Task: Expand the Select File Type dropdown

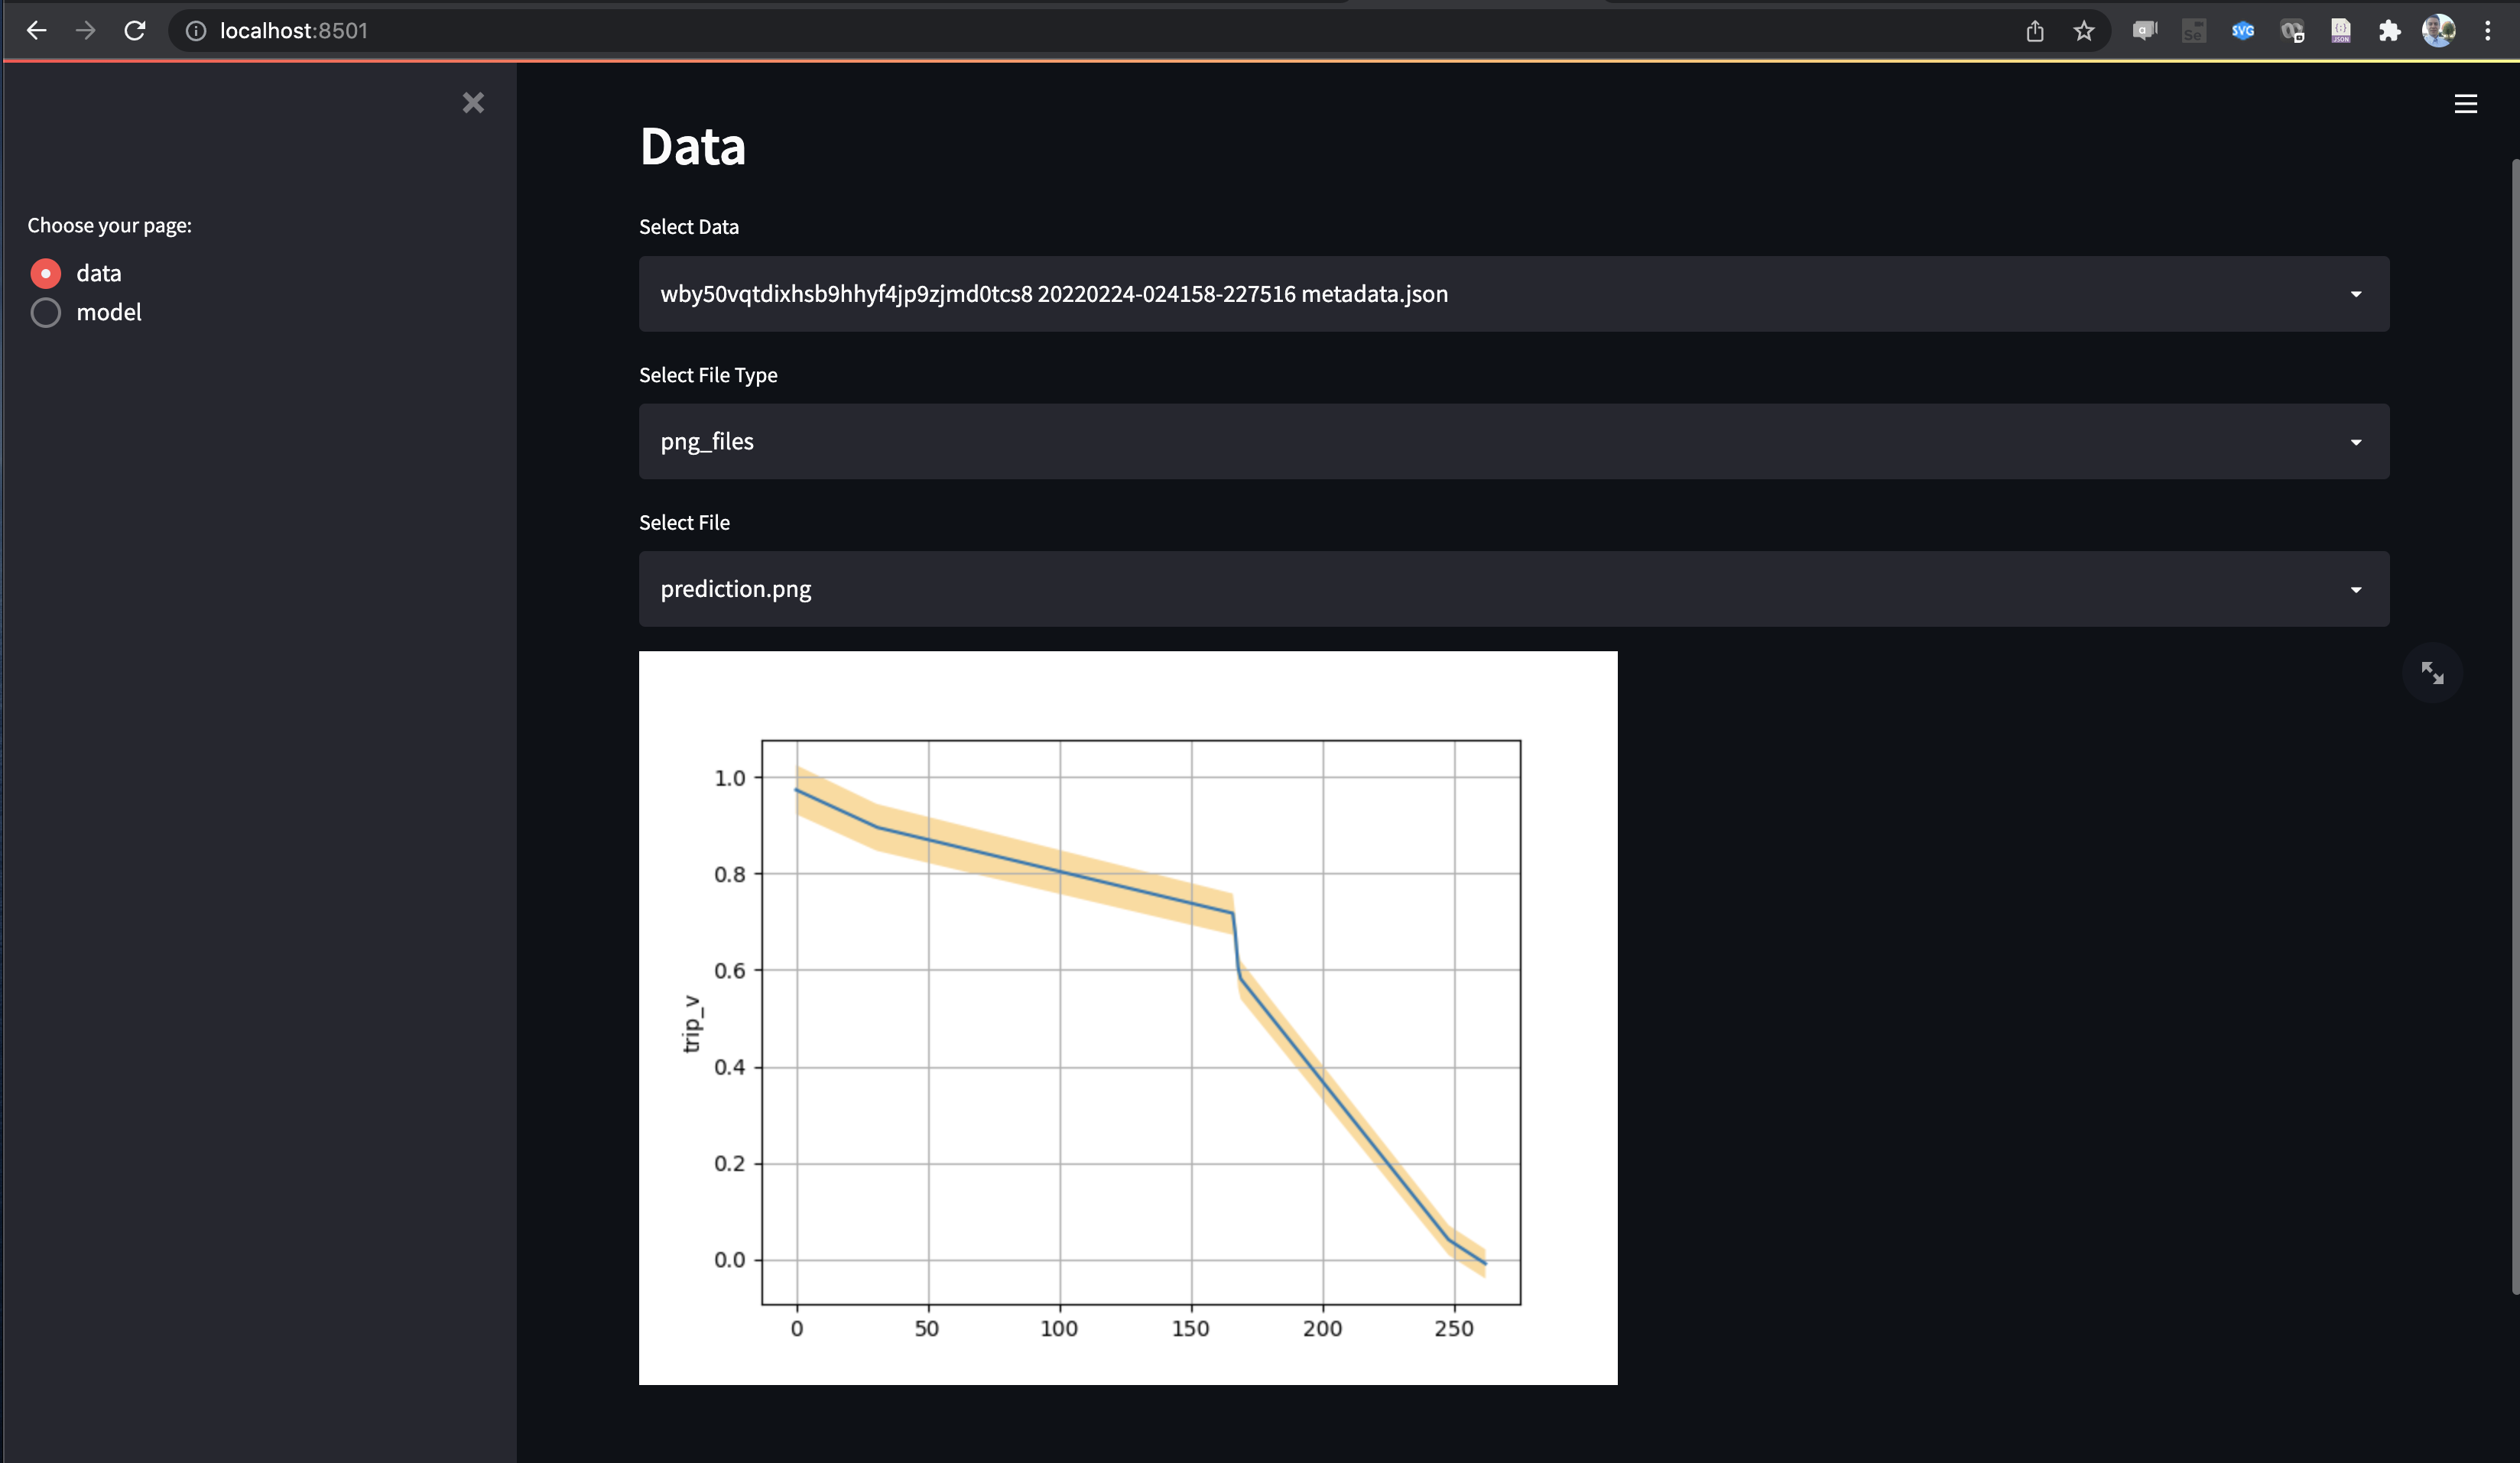Action: (1514, 441)
